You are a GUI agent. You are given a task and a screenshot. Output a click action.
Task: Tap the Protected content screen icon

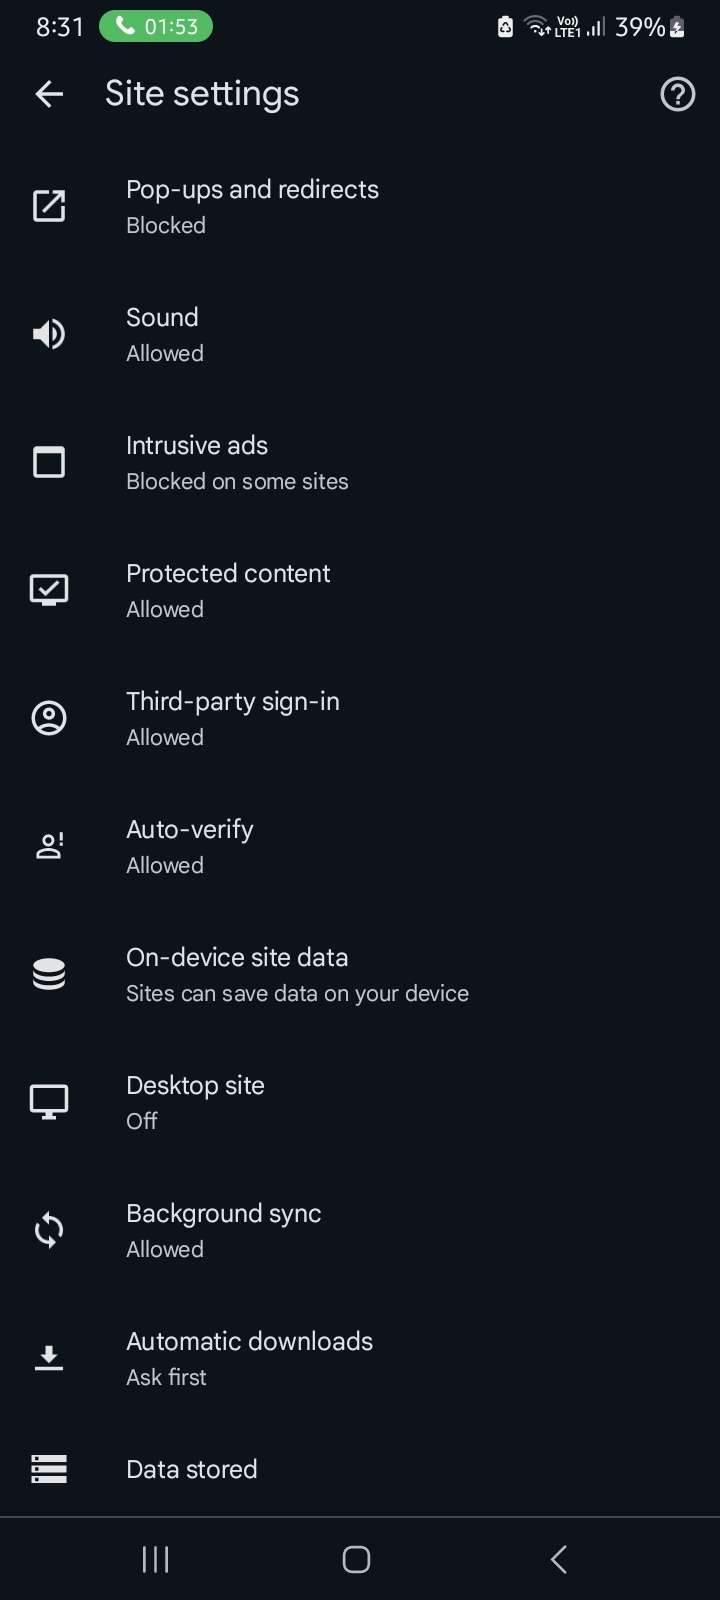coord(49,590)
